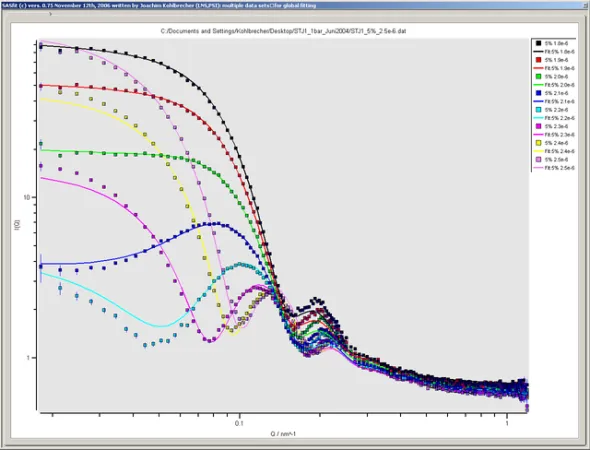Screen dimensions: 590x450
Task: Click the red square '5% 1.9e-6' legend marker
Action: 538,60
